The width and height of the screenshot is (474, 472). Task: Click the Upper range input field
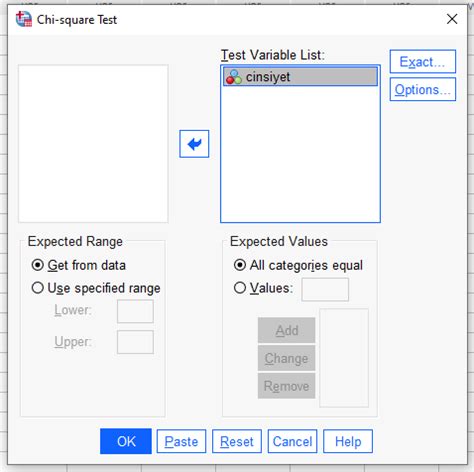tap(135, 342)
